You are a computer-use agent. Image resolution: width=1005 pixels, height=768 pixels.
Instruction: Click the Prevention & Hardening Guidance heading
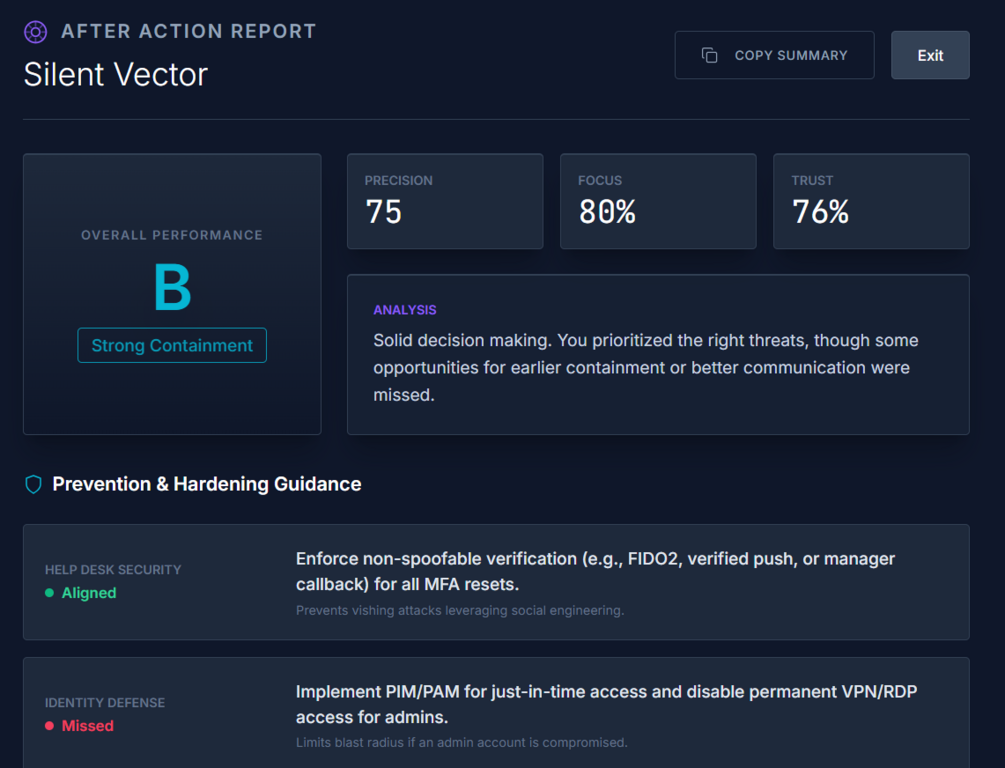click(207, 485)
